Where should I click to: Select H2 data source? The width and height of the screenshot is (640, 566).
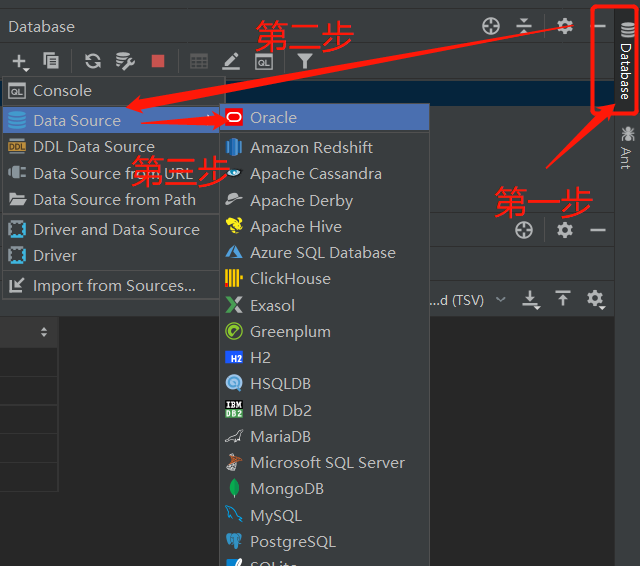coord(324,358)
